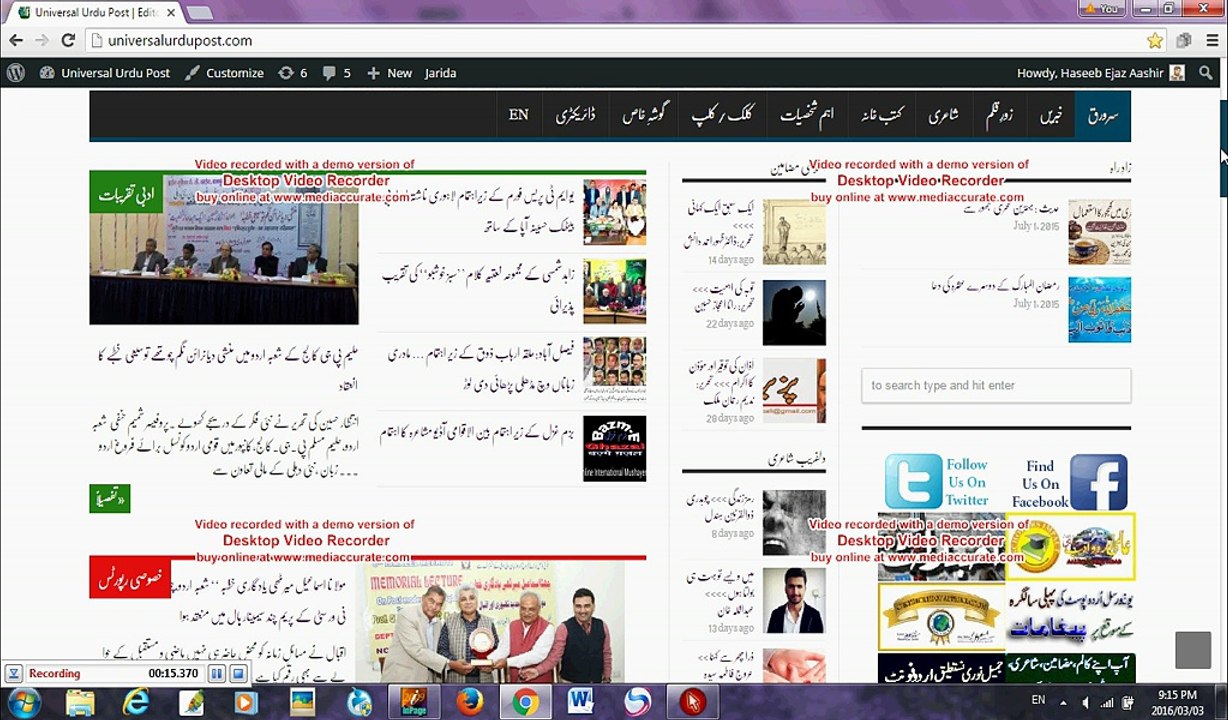This screenshot has width=1228, height=720.
Task: Open Firefox from the taskbar
Action: (x=469, y=703)
